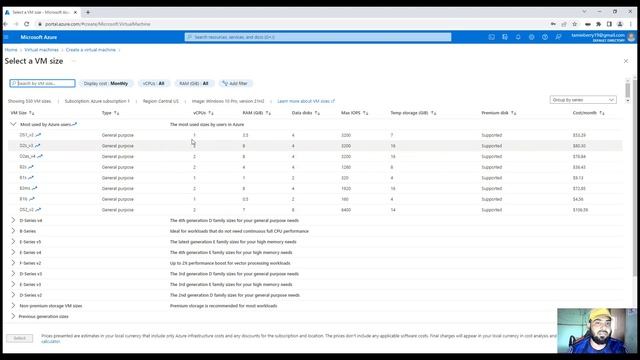Screen dimensions: 640x360
Task: Open the Azure portal hamburger menu
Action: [6, 37]
